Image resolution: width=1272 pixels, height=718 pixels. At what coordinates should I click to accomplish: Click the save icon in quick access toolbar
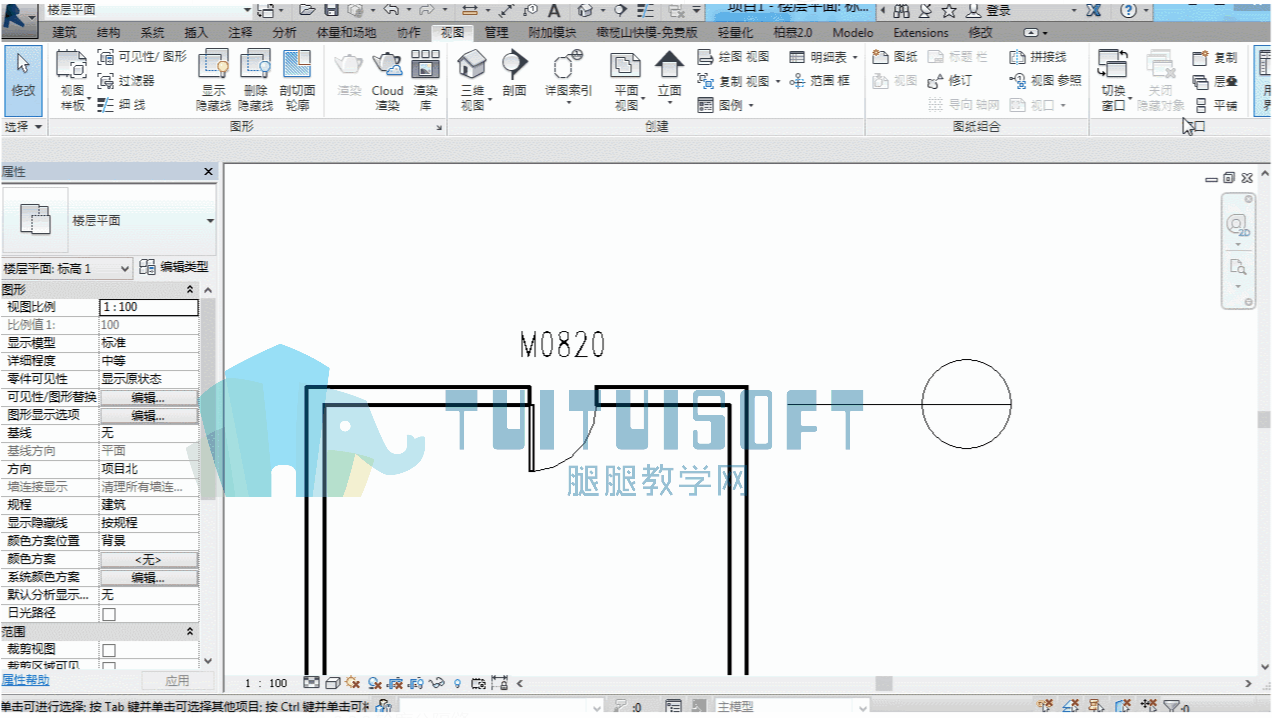click(x=332, y=10)
